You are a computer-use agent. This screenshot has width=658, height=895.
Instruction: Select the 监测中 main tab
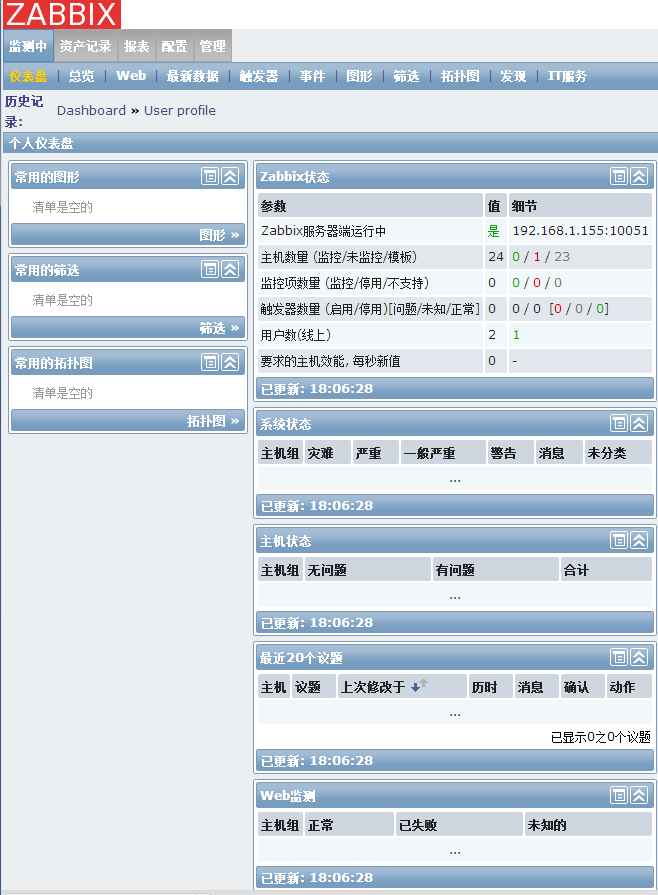pos(28,46)
